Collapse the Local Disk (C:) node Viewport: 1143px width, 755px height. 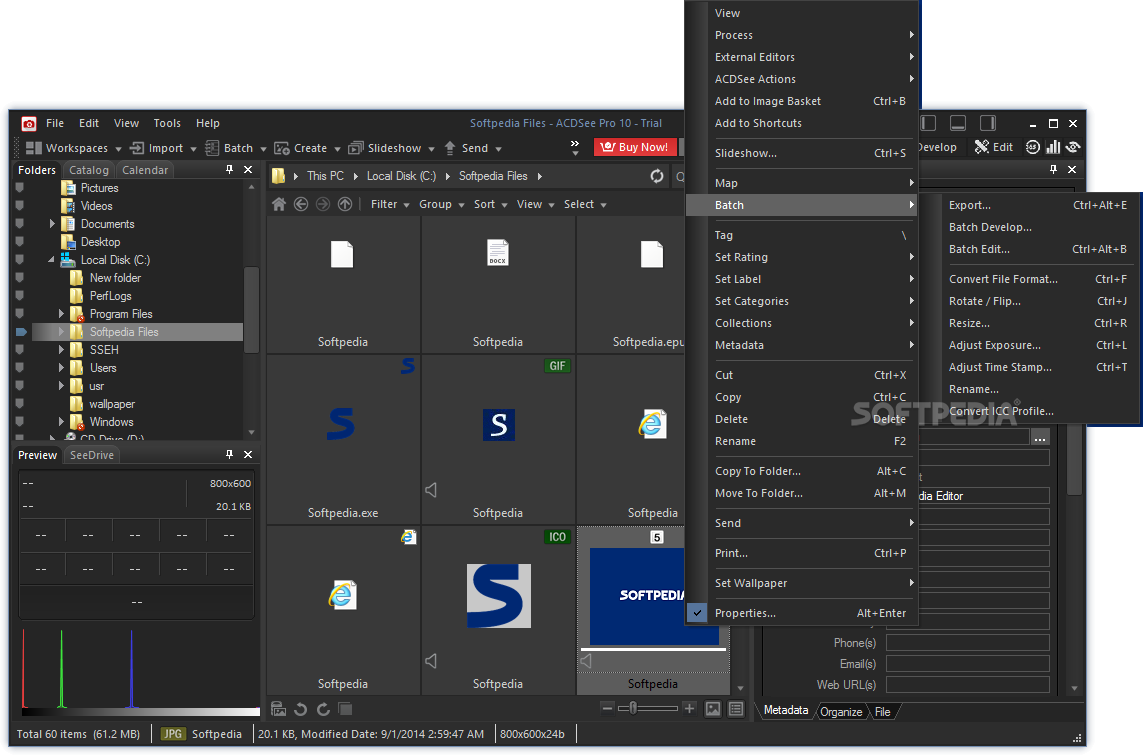pos(51,259)
